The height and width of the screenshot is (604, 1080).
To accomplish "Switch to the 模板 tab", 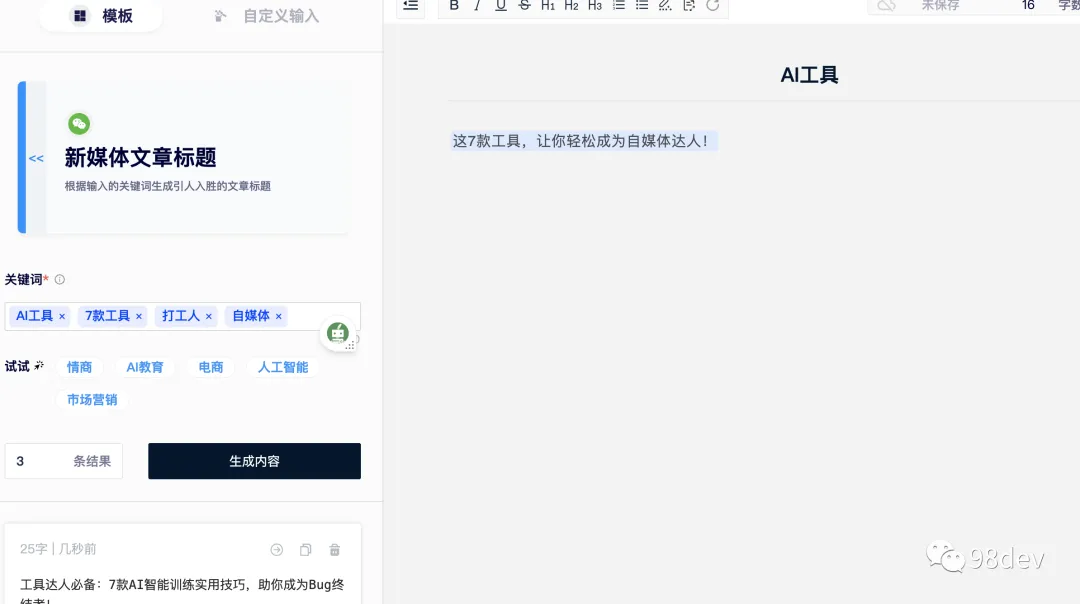I will [x=100, y=16].
